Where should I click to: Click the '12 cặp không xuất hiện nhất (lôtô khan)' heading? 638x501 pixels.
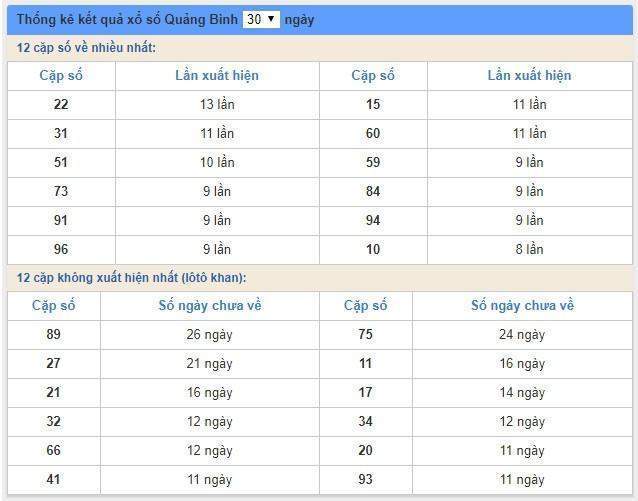tap(131, 277)
